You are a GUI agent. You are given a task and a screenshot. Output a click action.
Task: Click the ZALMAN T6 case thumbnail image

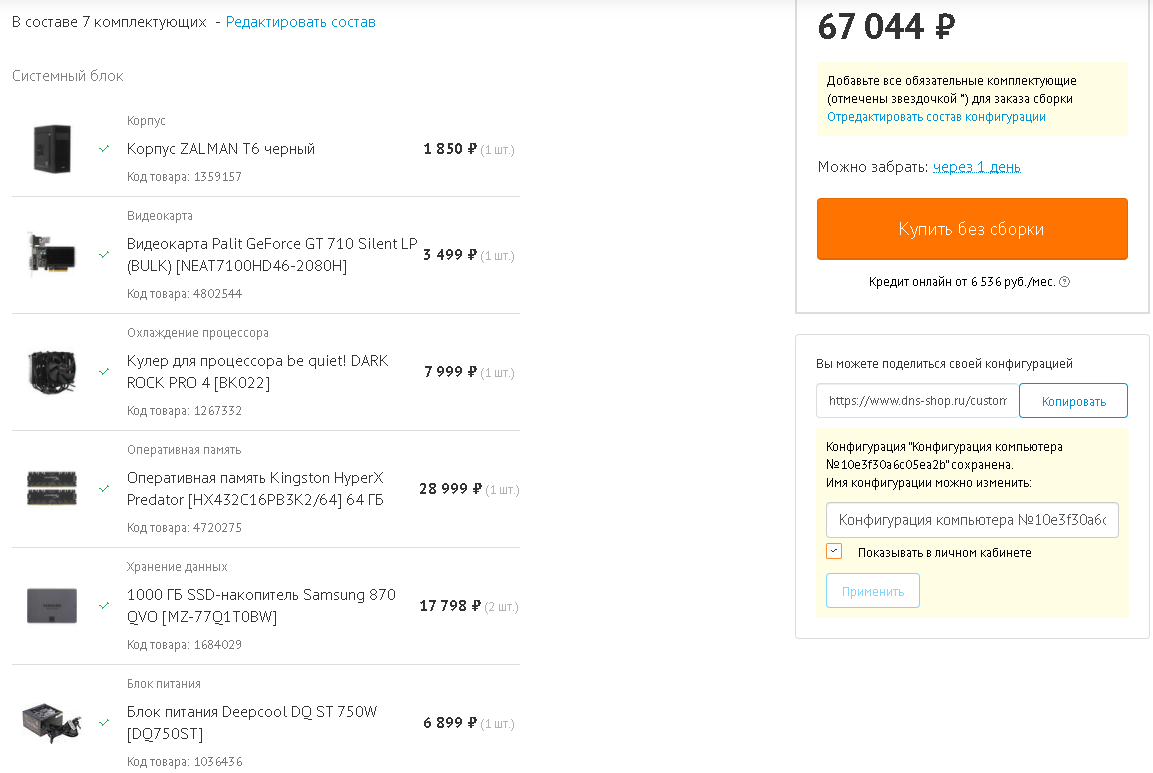pyautogui.click(x=52, y=149)
